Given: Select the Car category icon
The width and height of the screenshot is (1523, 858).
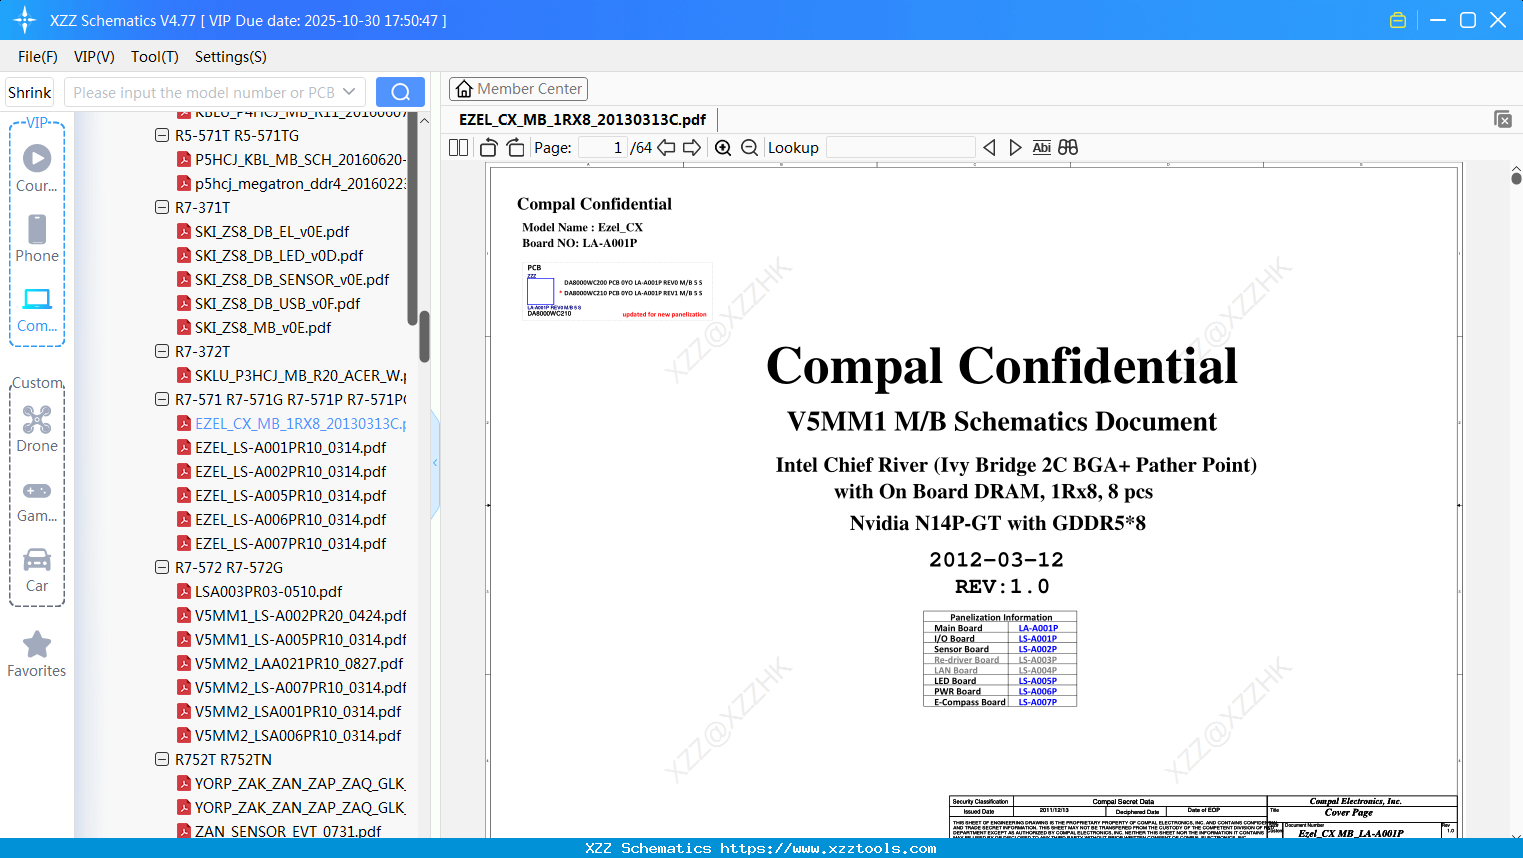Looking at the screenshot, I should pyautogui.click(x=37, y=570).
